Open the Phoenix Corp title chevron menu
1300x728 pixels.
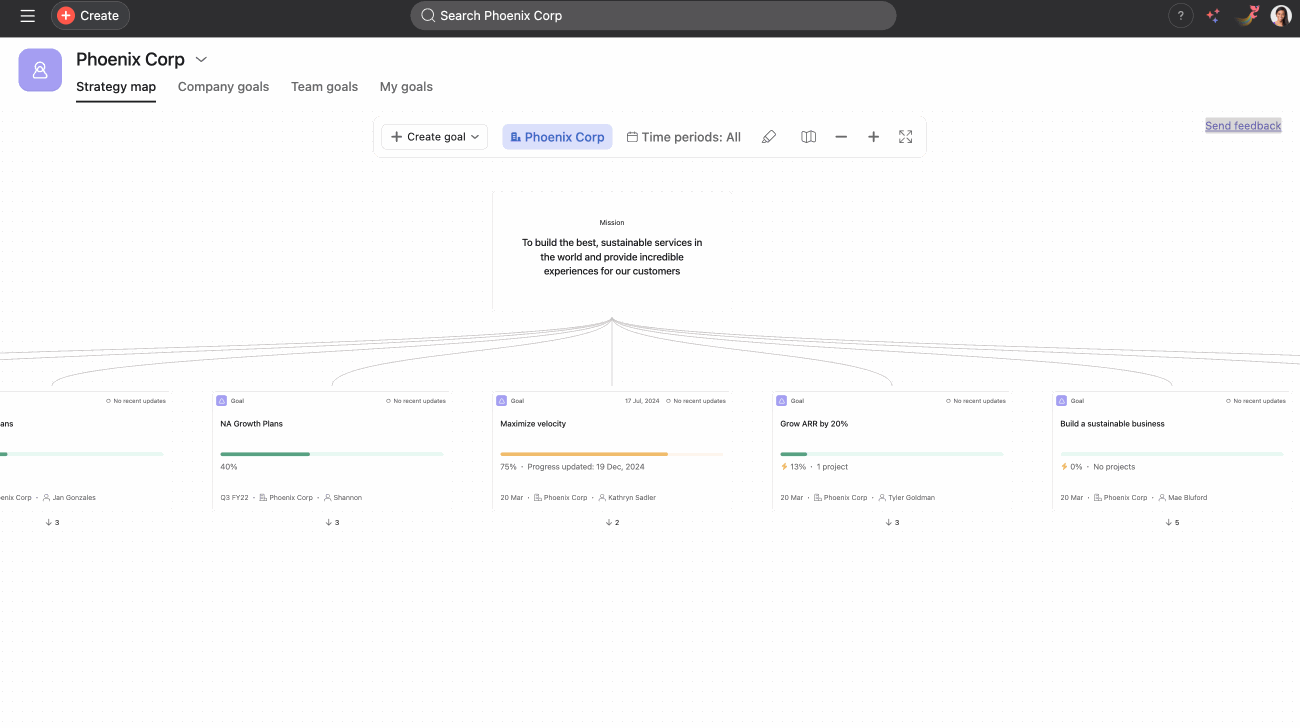click(x=201, y=60)
